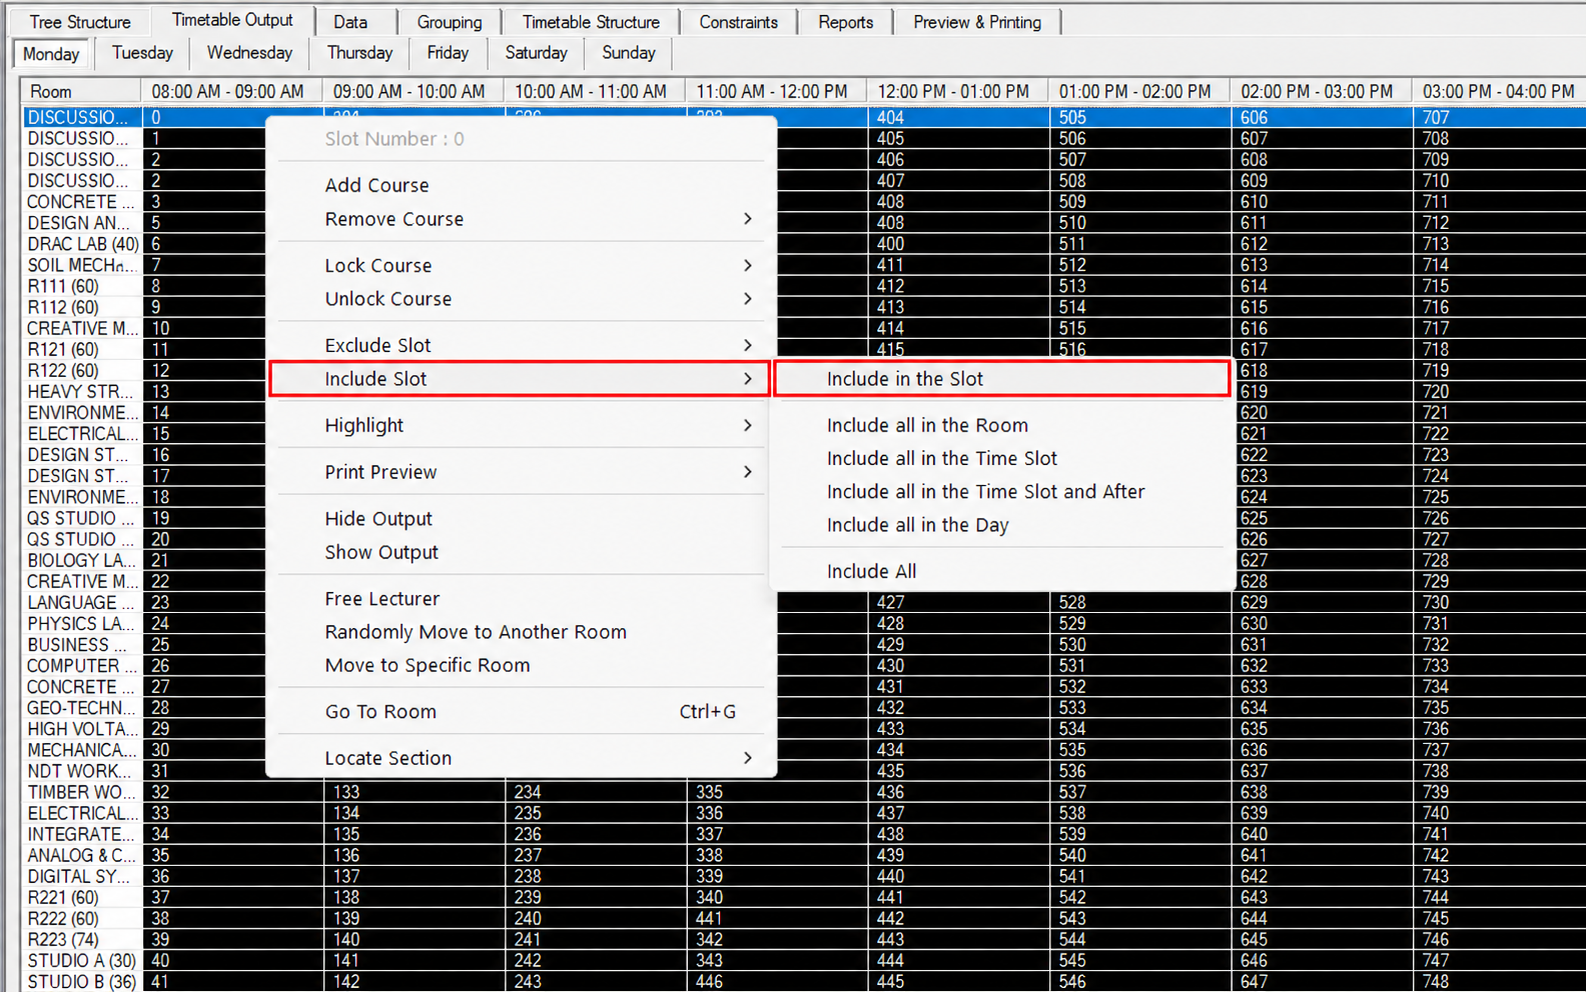Select Include all in the Day
The image size is (1586, 992).
point(1002,525)
